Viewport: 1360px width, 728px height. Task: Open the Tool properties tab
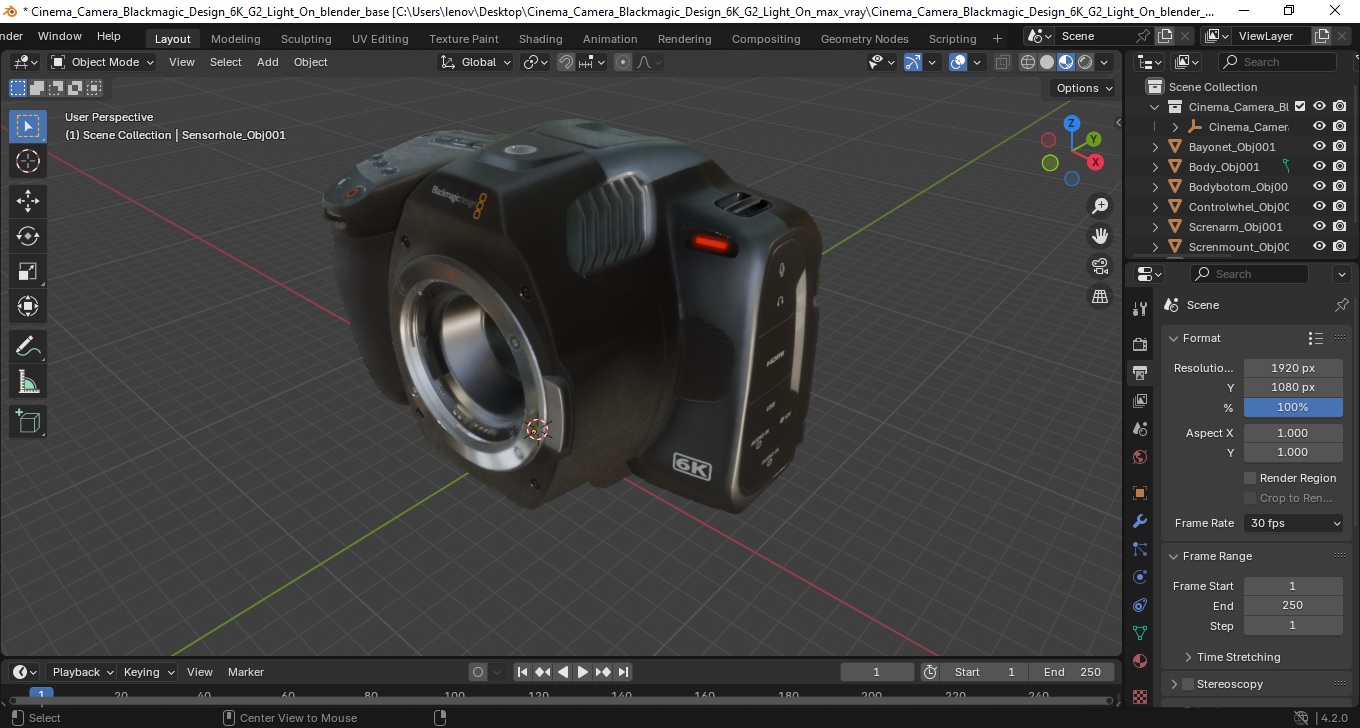pyautogui.click(x=1139, y=308)
